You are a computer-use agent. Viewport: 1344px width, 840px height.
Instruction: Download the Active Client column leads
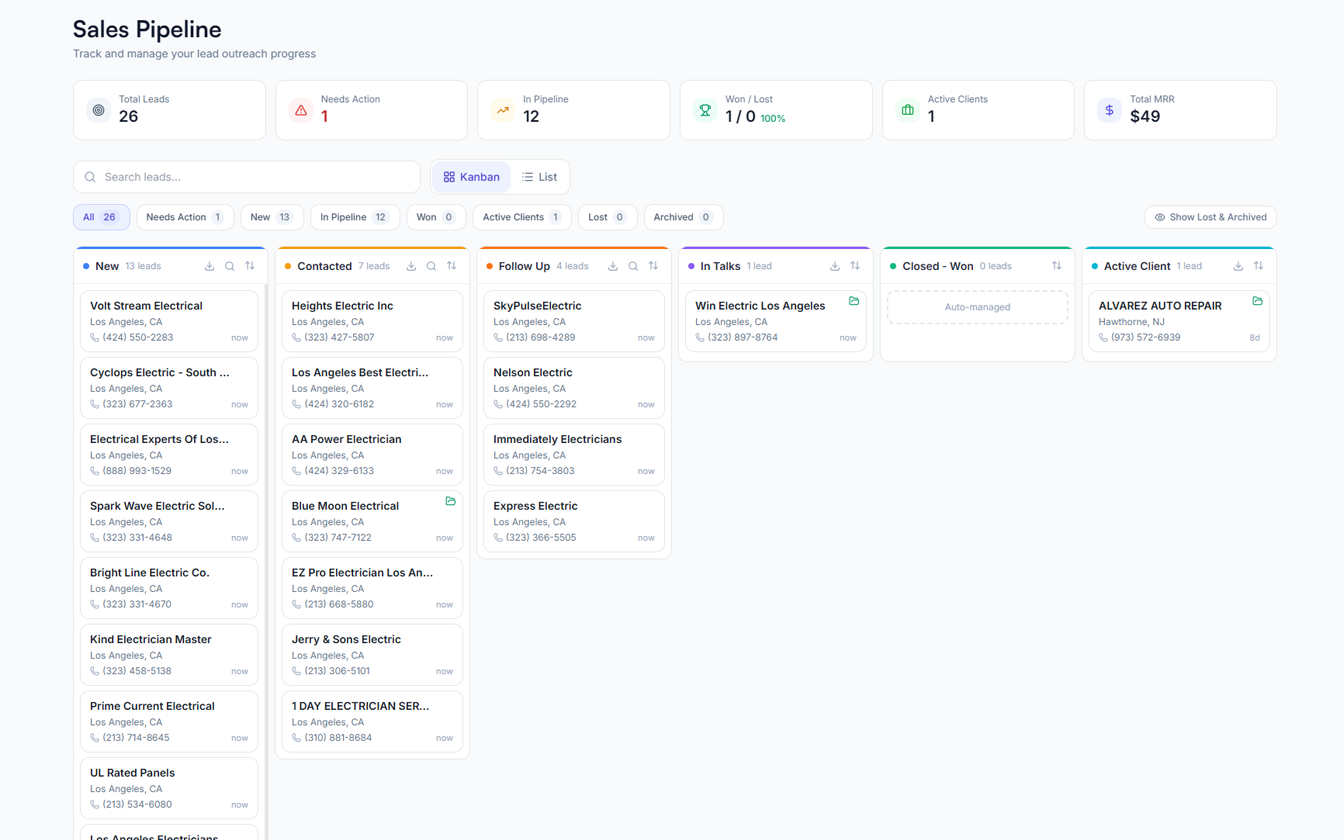1238,266
